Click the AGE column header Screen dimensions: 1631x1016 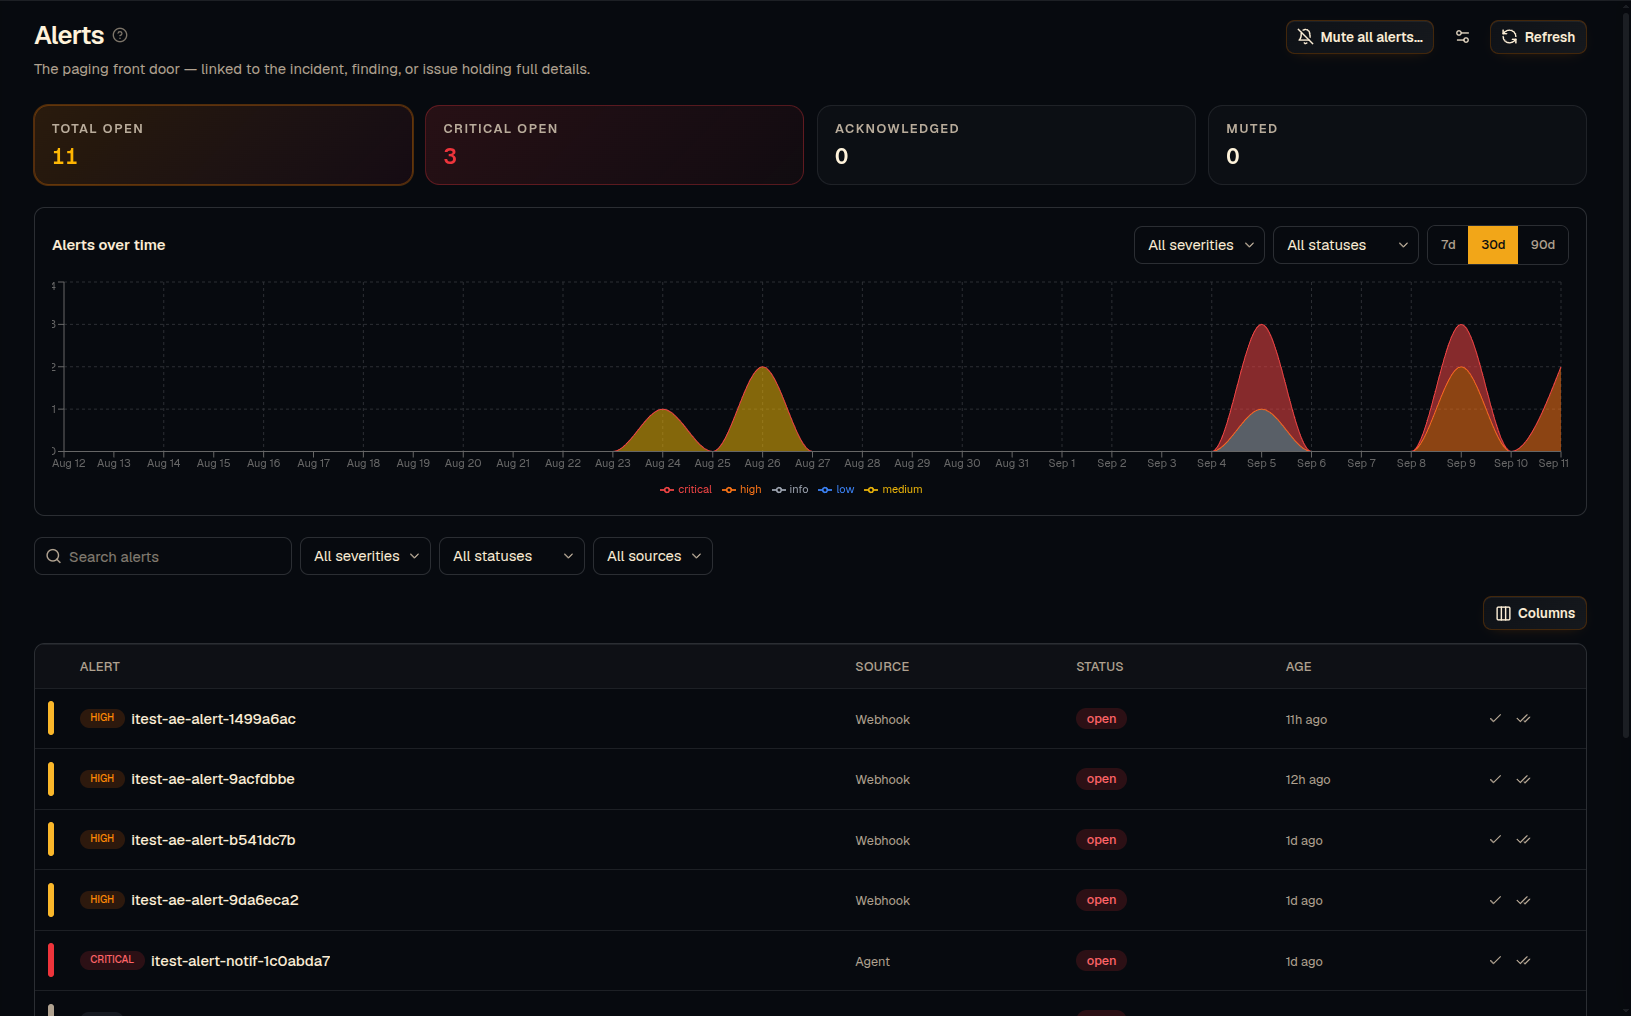[x=1298, y=667]
